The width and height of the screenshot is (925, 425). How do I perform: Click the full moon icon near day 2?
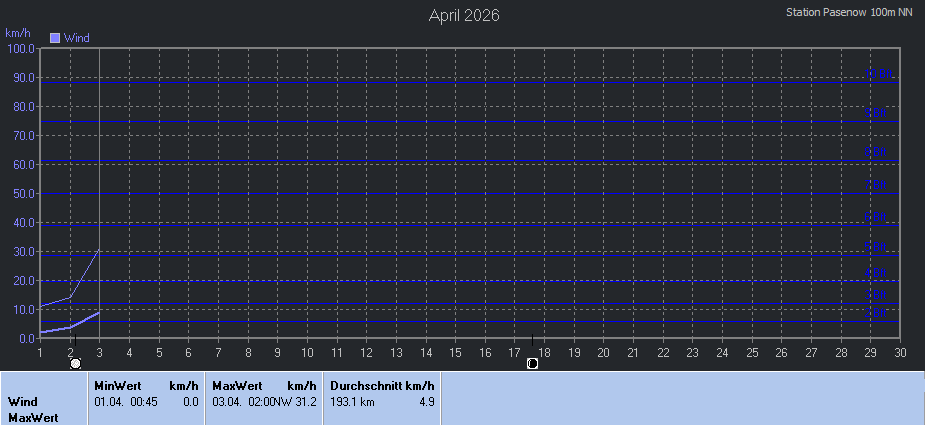click(x=75, y=364)
